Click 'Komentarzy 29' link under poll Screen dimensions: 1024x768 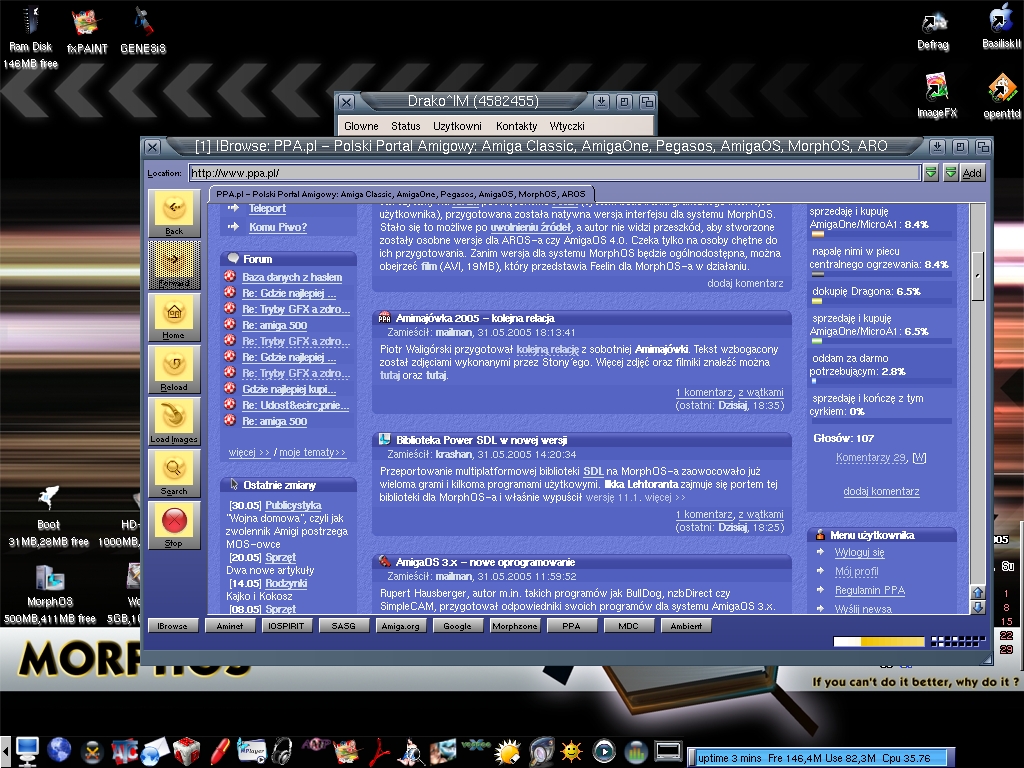(x=871, y=458)
